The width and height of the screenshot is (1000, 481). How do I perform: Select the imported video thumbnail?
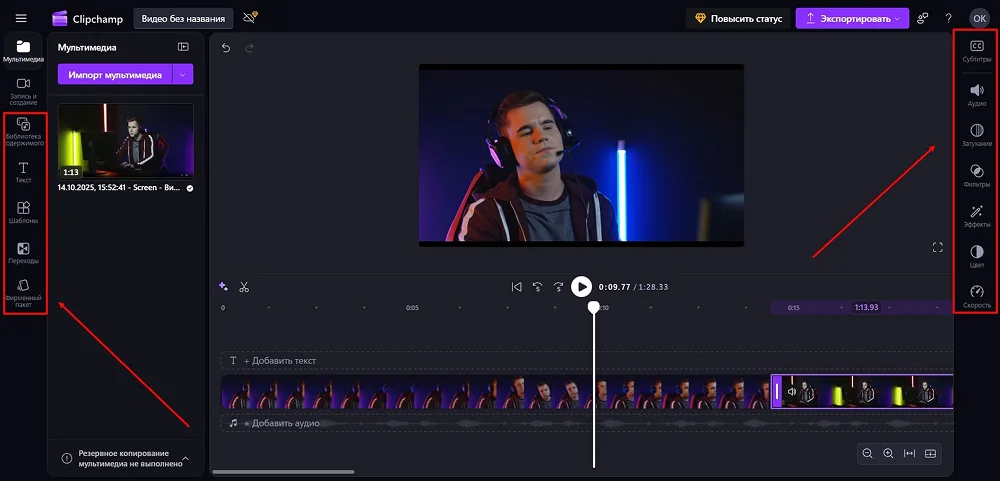[x=125, y=141]
